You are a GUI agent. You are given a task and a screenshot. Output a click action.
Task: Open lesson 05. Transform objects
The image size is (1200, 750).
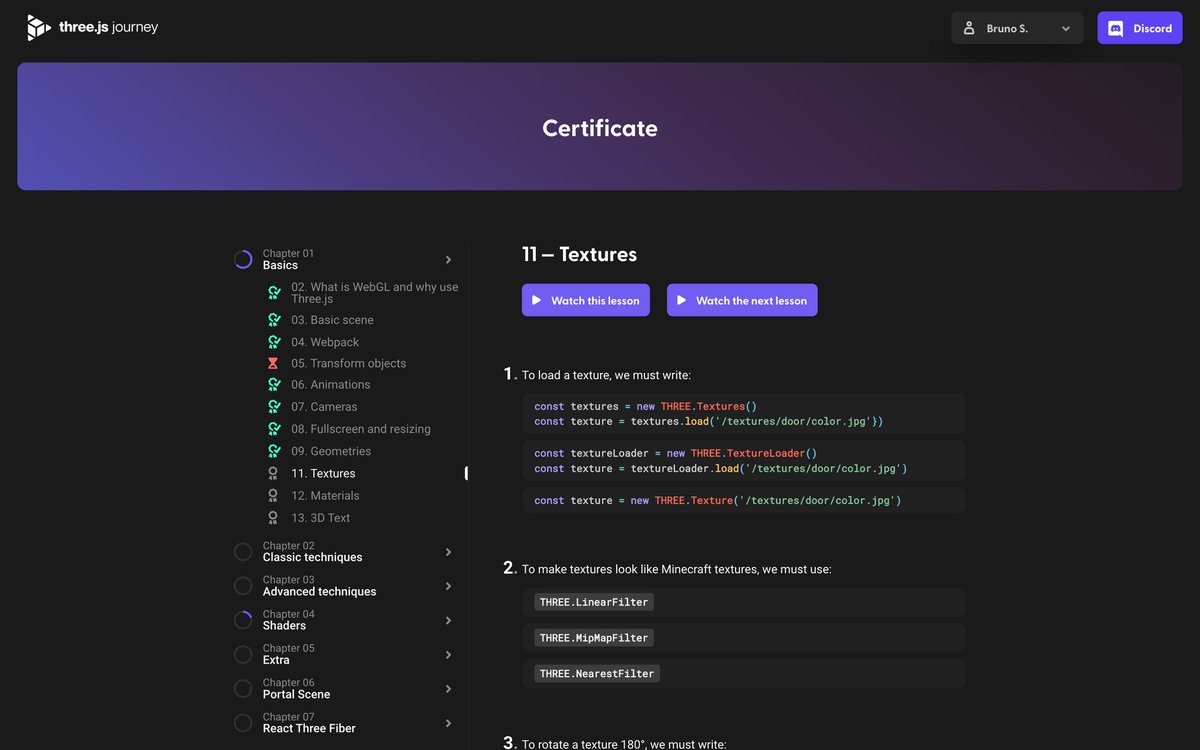point(349,364)
